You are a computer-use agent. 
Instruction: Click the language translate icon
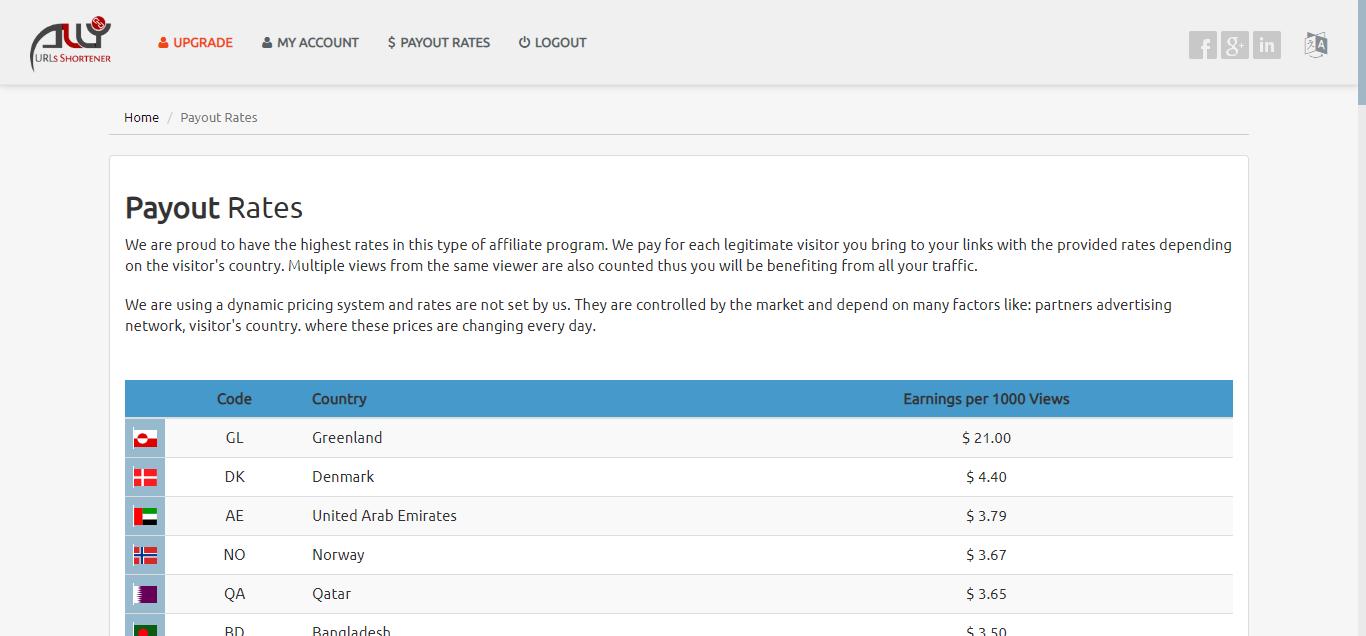coord(1316,45)
